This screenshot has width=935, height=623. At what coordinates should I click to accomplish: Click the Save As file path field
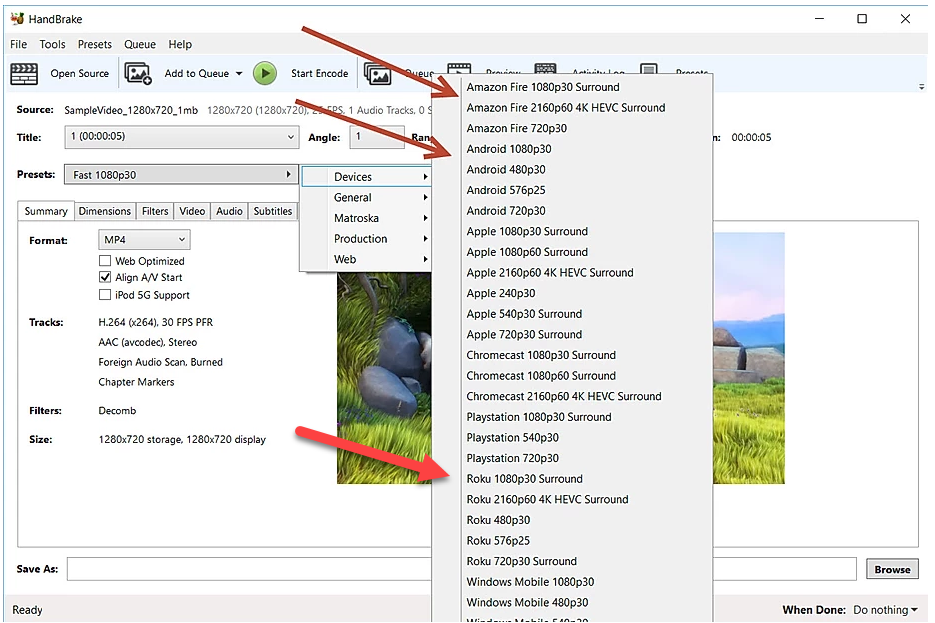tap(462, 569)
